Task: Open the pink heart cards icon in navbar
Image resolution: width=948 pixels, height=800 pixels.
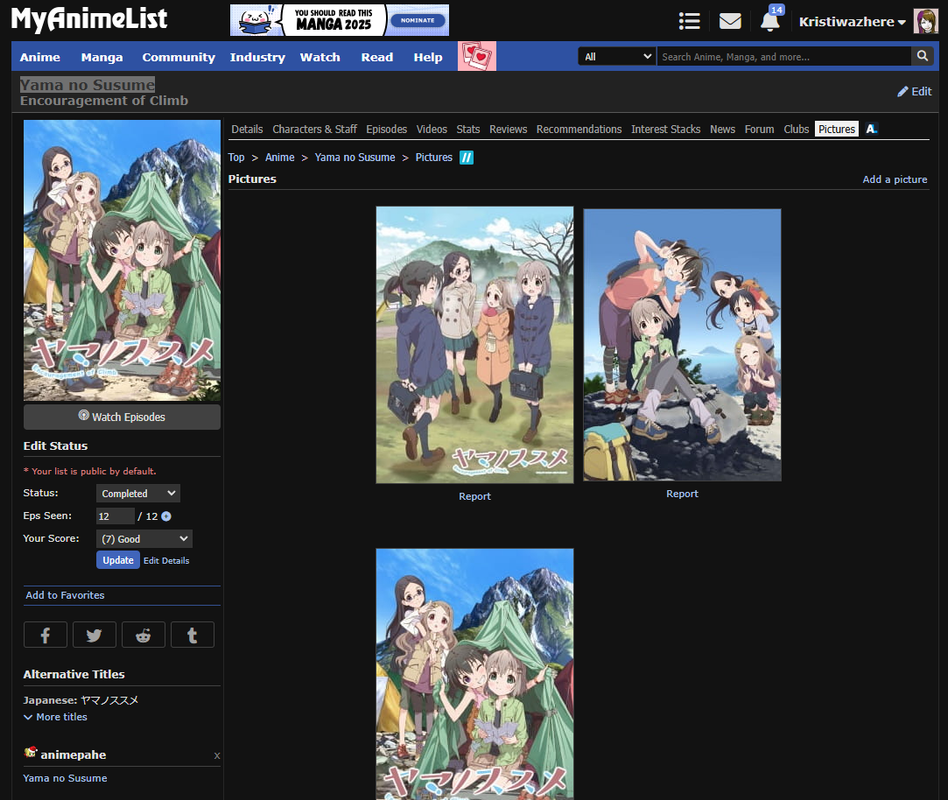Action: tap(477, 56)
